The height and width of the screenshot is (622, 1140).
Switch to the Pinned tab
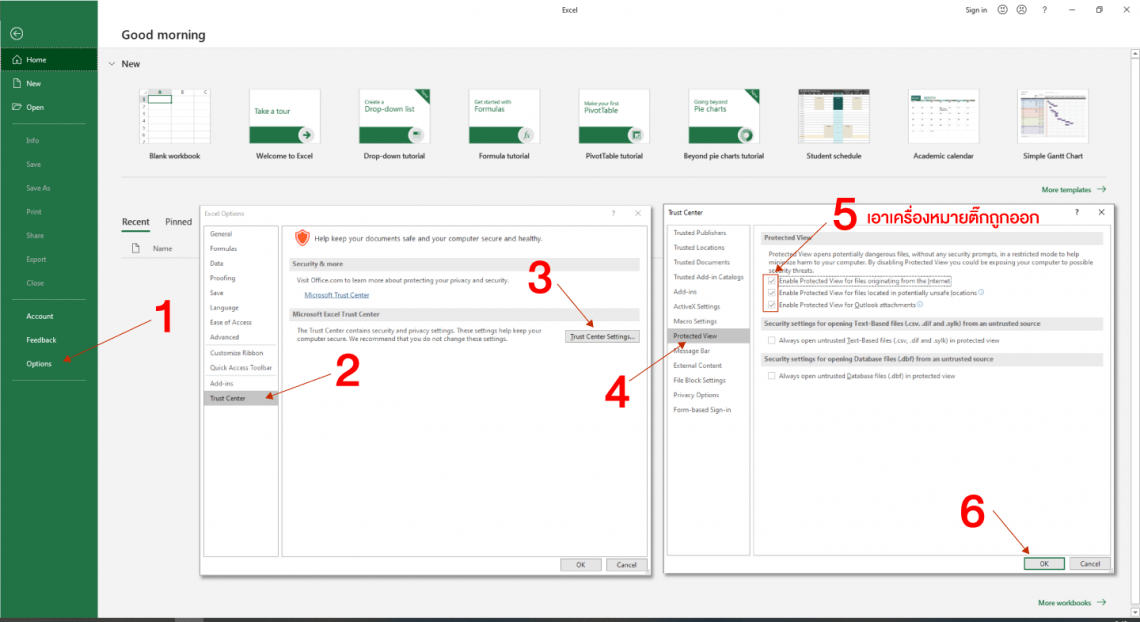[178, 221]
